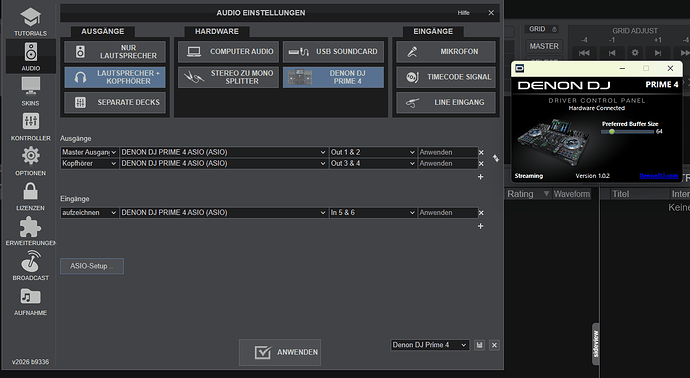This screenshot has height=378, width=690.
Task: Minimize the Denon DJ driver panel
Action: pos(622,69)
